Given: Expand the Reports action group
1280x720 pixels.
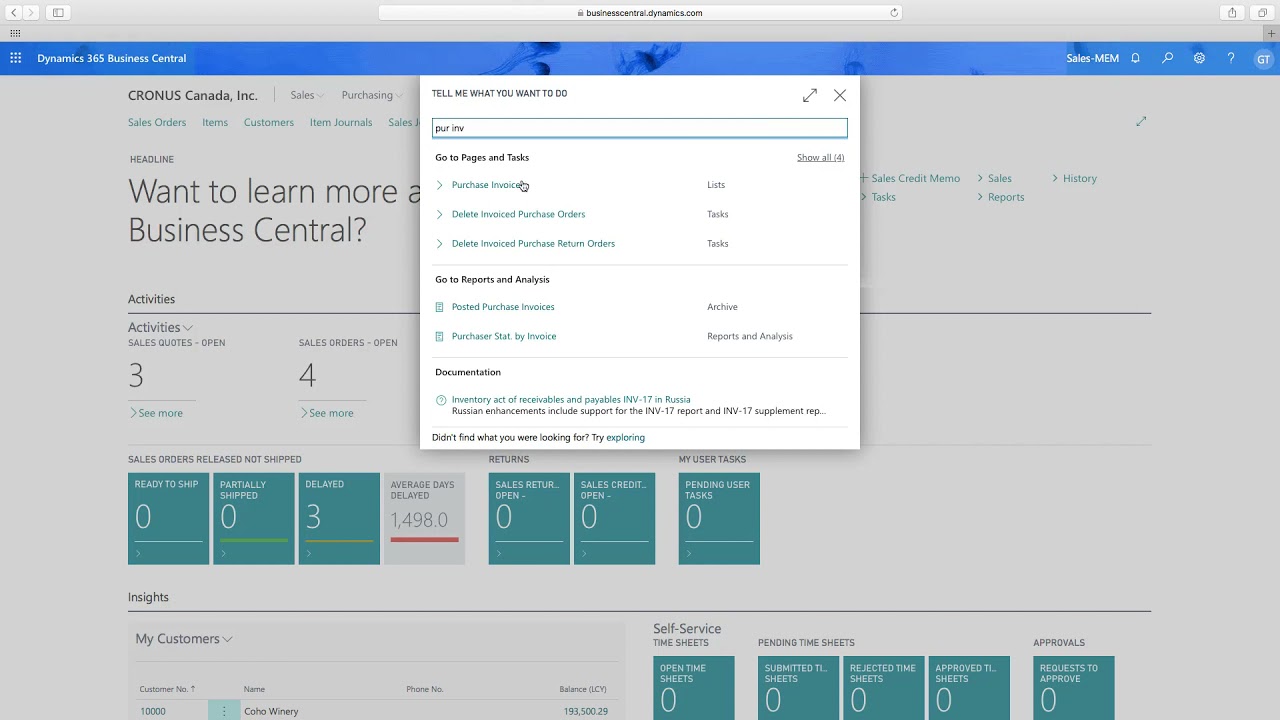Looking at the screenshot, I should [1000, 197].
